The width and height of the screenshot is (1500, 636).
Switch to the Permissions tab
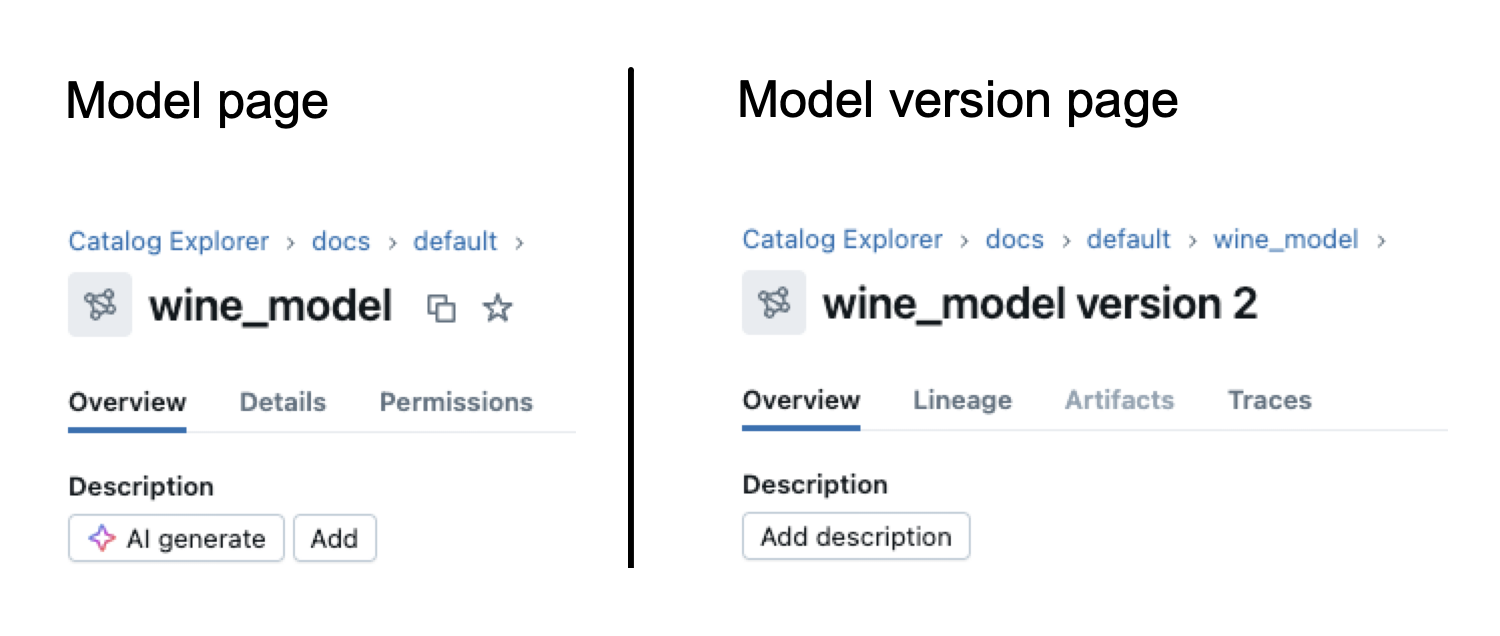coord(456,402)
